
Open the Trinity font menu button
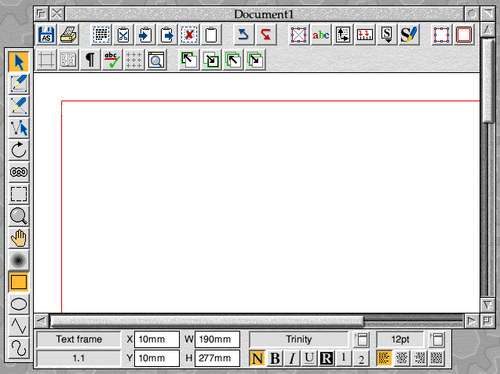[362, 339]
